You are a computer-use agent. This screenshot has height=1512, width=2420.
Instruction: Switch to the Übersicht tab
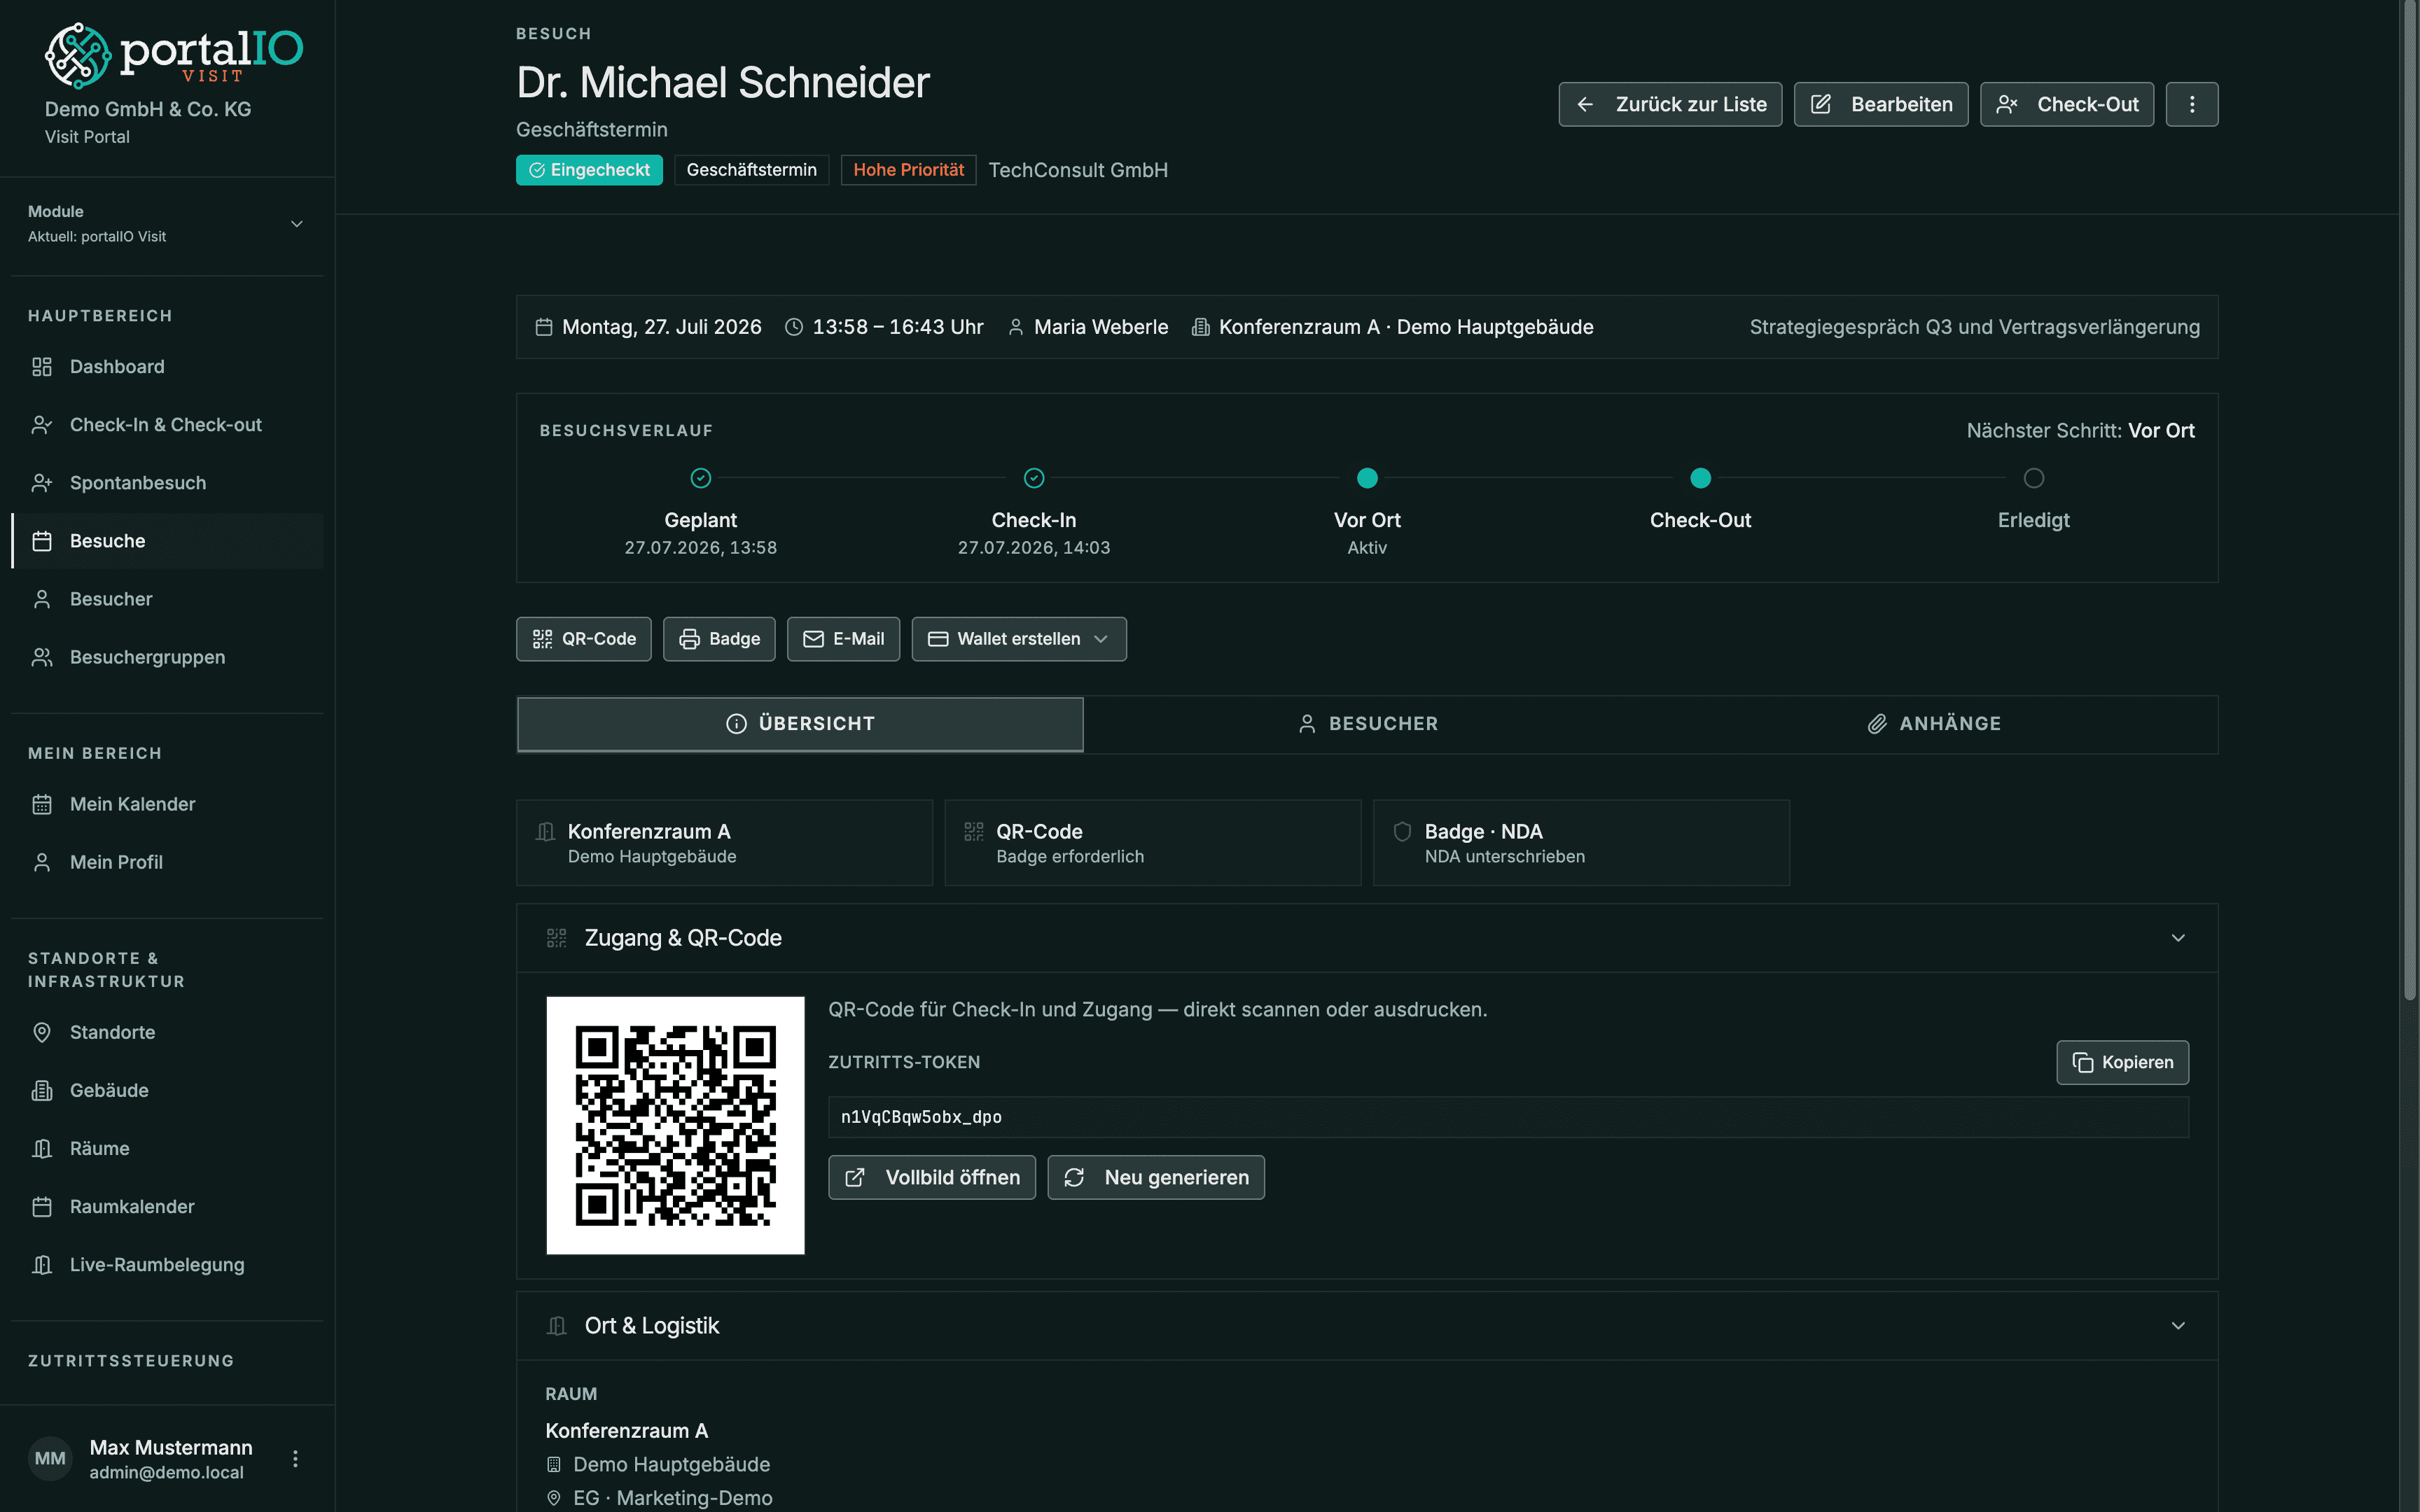pyautogui.click(x=800, y=724)
